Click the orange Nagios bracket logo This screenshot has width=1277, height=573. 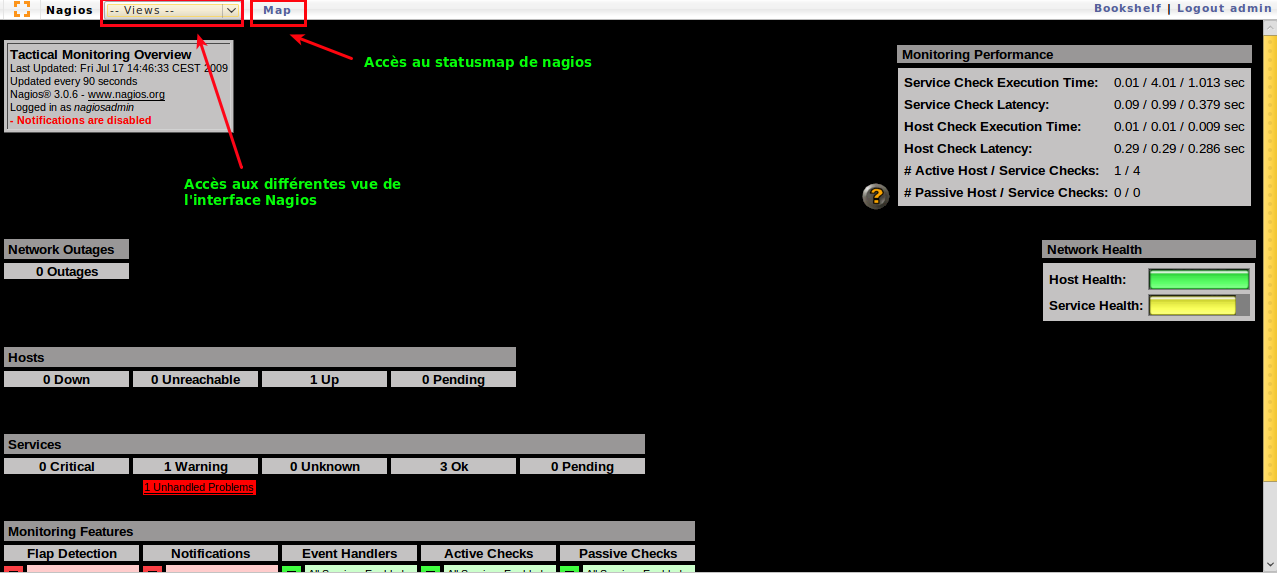point(21,10)
